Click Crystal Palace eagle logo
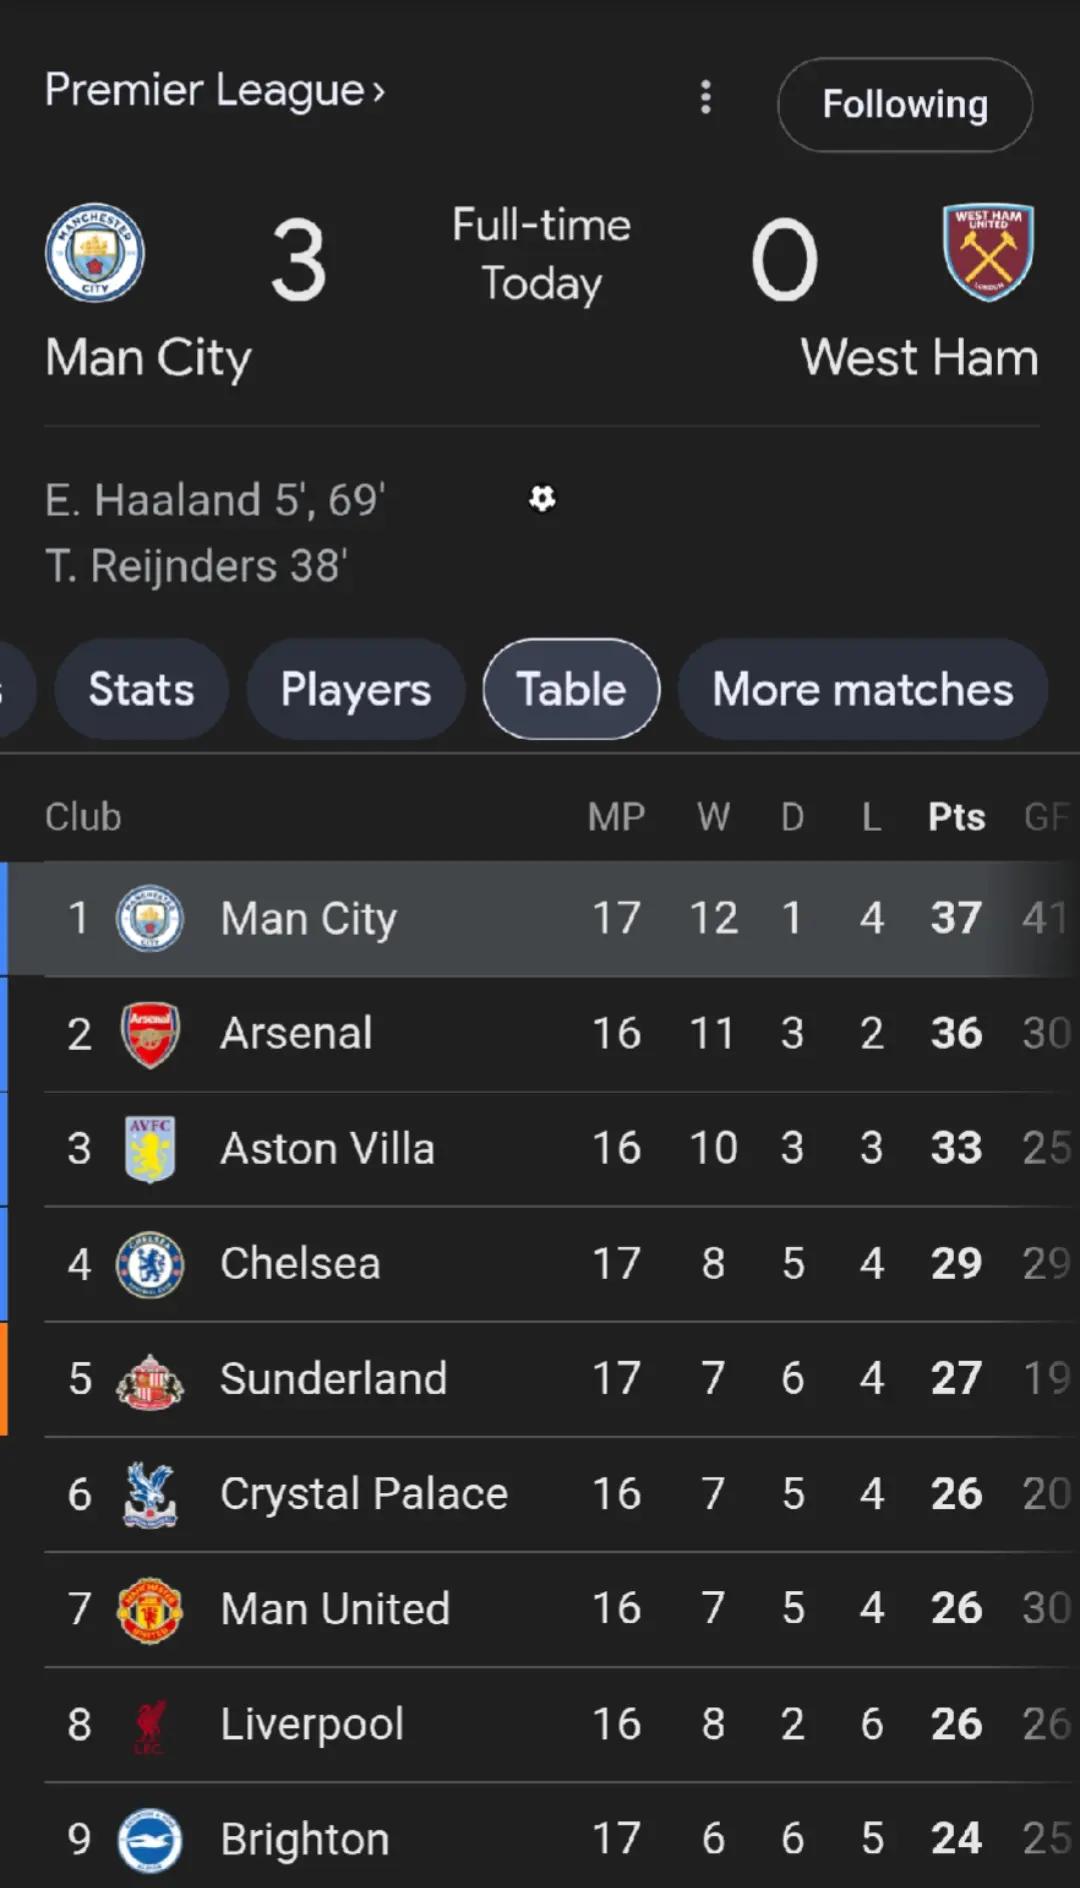The width and height of the screenshot is (1080, 1888). click(x=150, y=1494)
